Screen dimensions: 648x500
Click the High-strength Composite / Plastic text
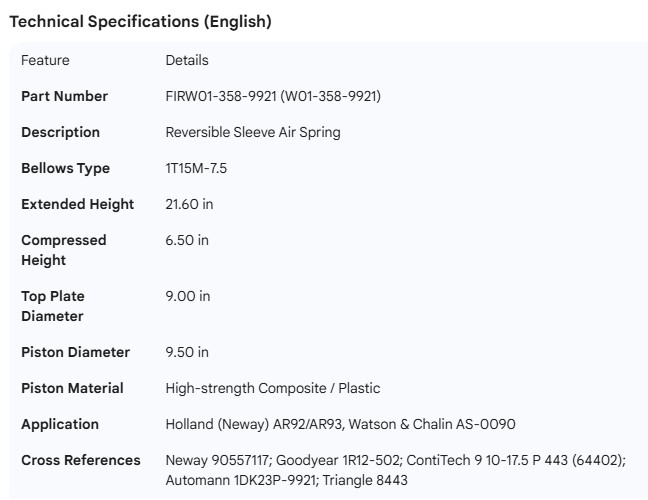tap(272, 388)
